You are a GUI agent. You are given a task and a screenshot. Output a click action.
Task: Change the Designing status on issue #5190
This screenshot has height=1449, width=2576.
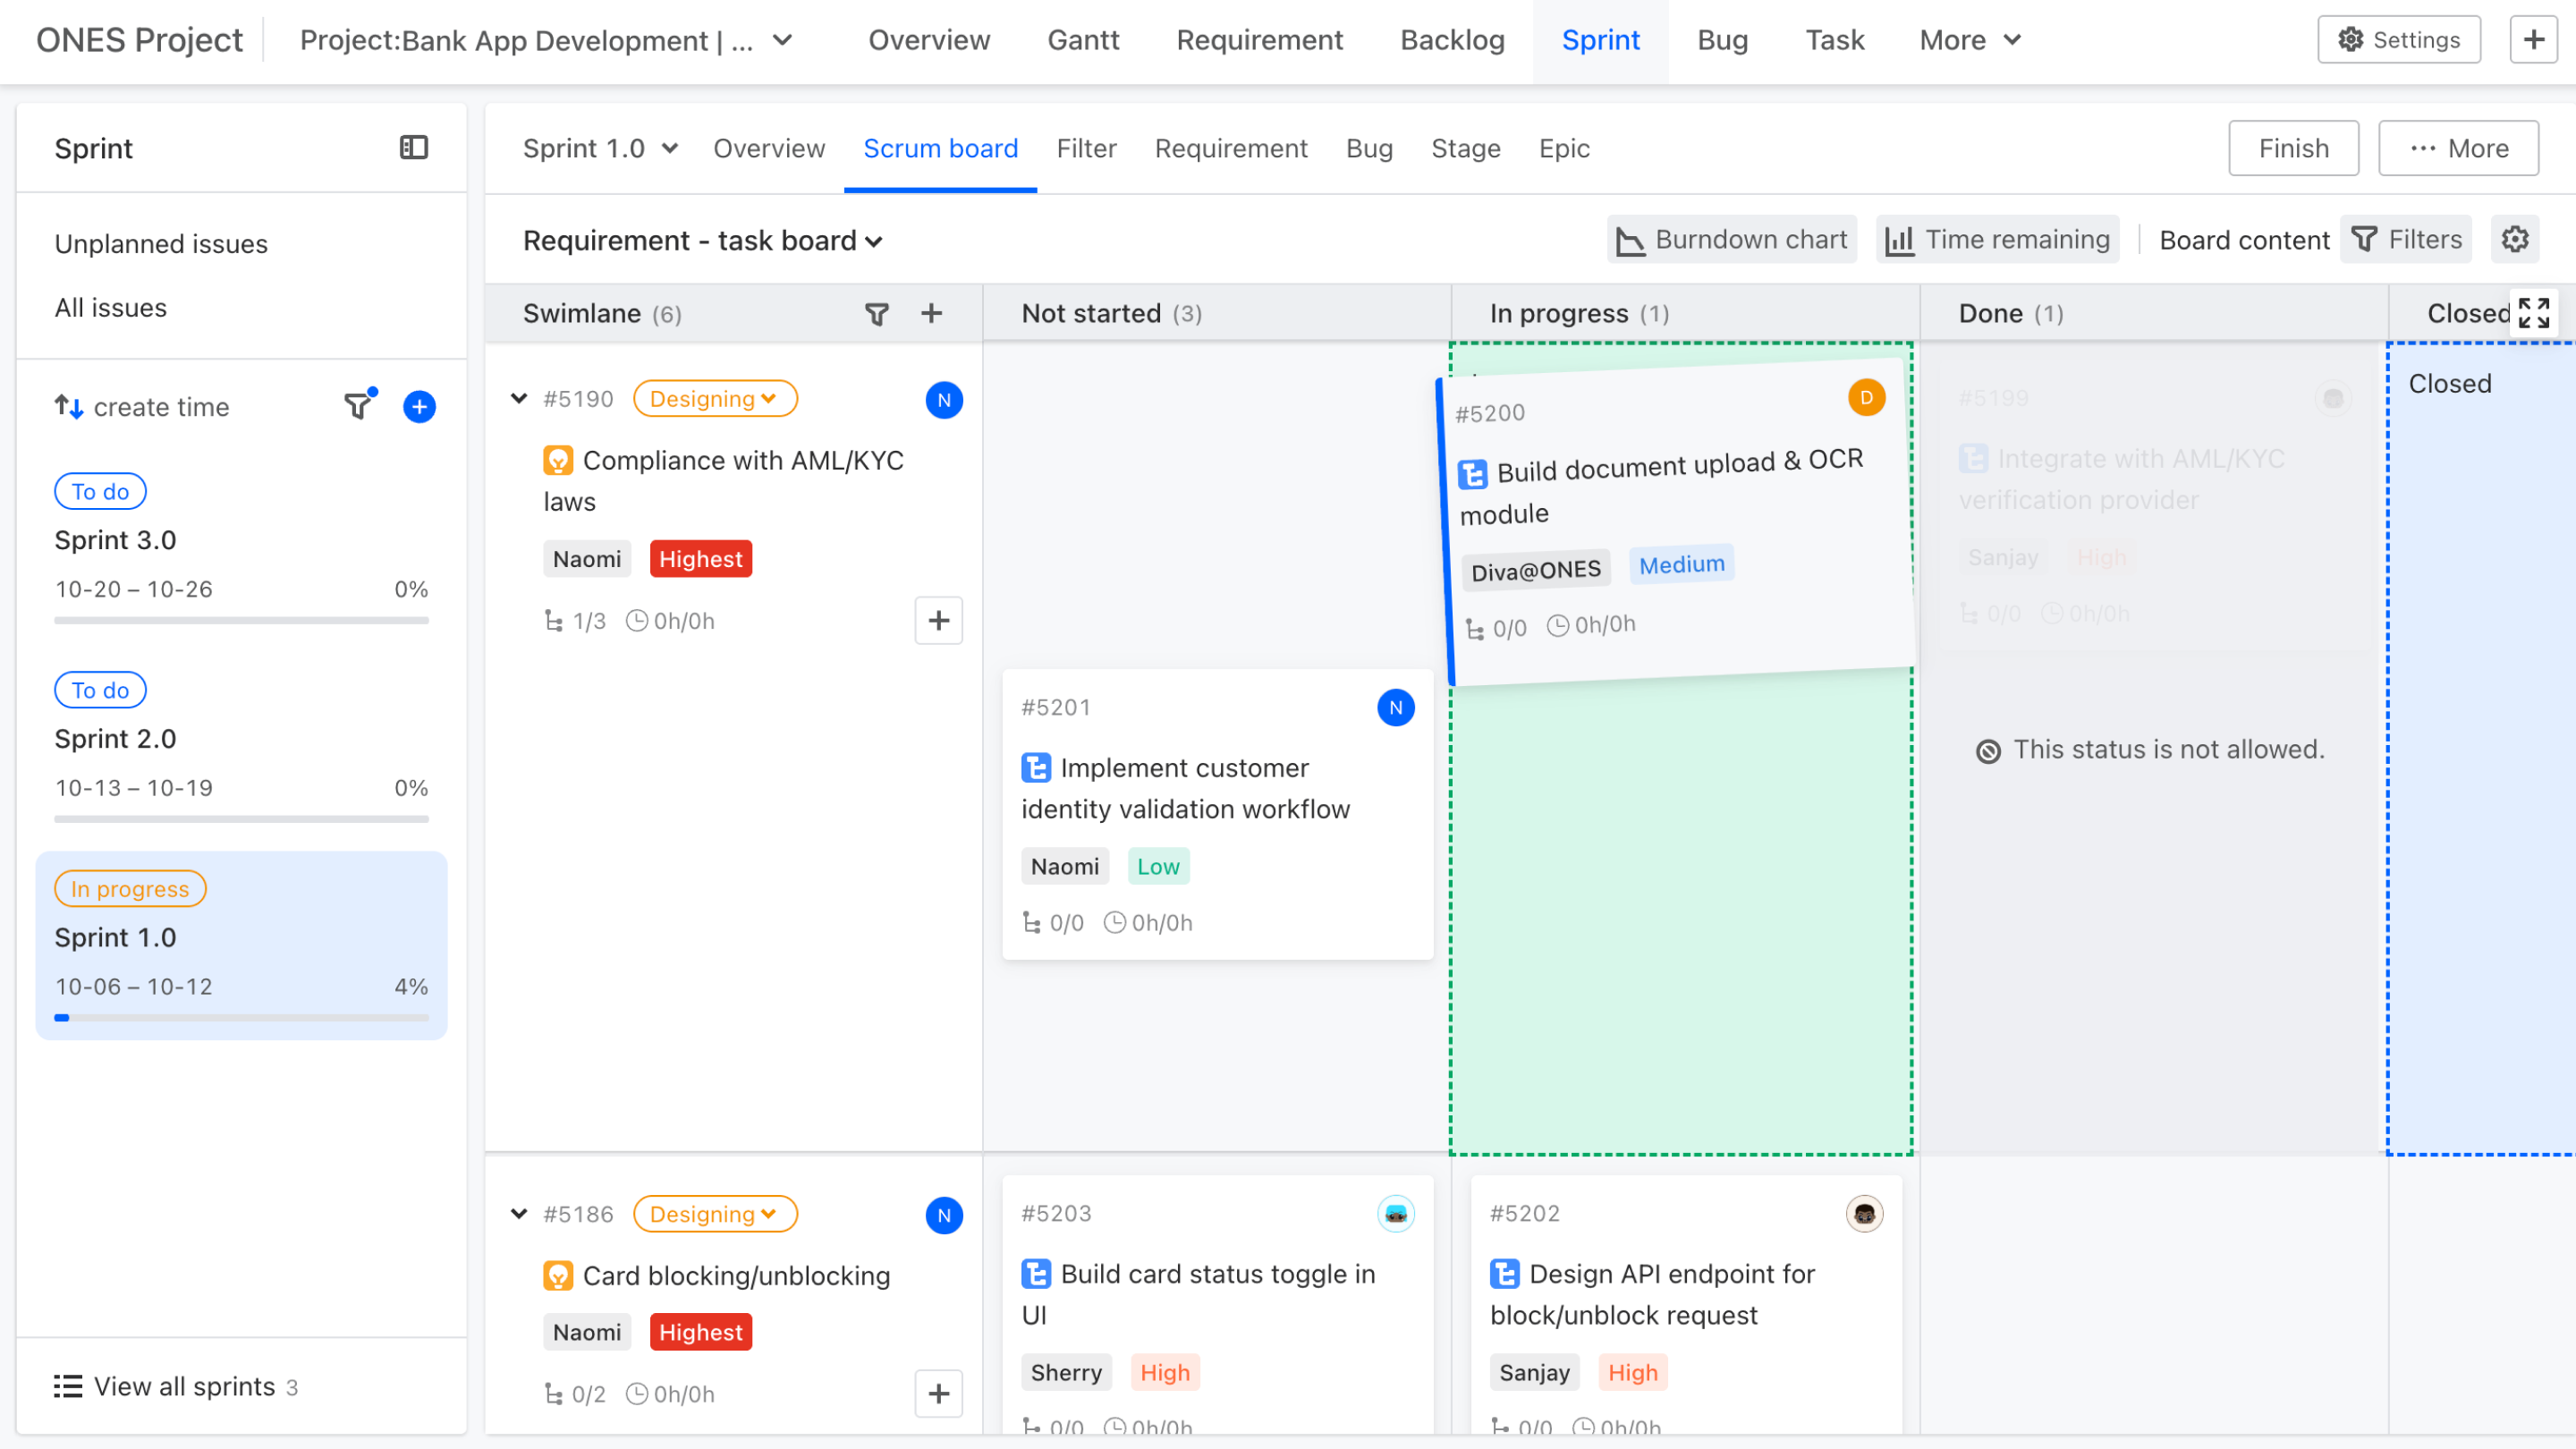tap(714, 398)
